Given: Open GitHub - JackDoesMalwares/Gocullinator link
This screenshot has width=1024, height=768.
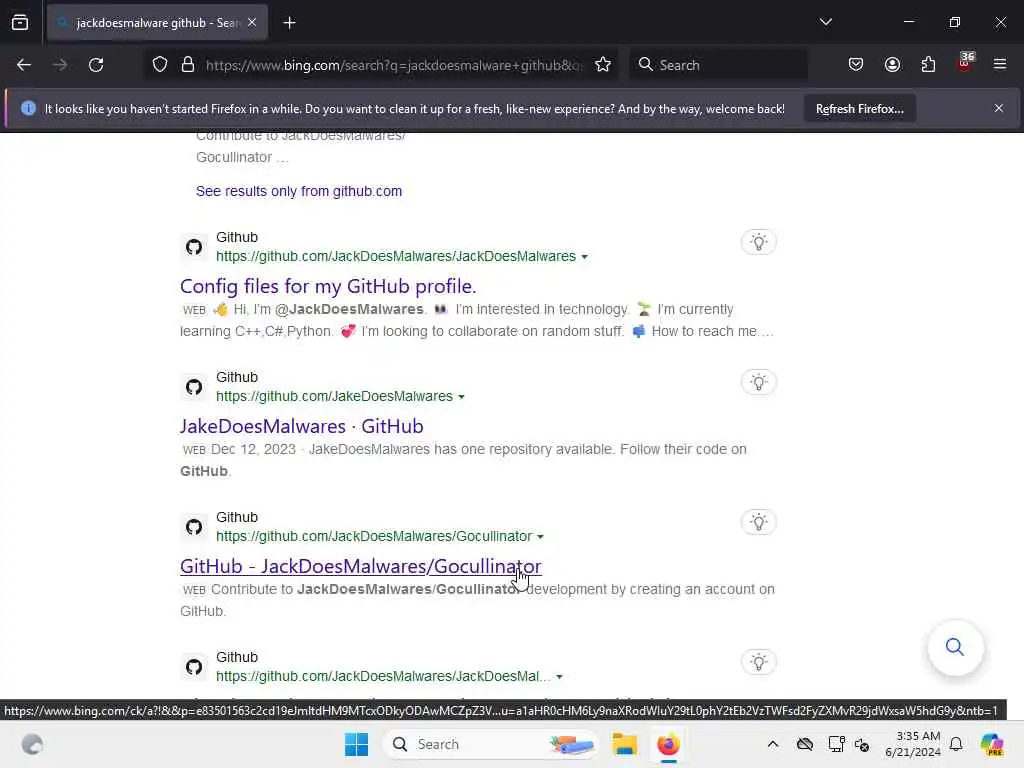Looking at the screenshot, I should click(360, 566).
